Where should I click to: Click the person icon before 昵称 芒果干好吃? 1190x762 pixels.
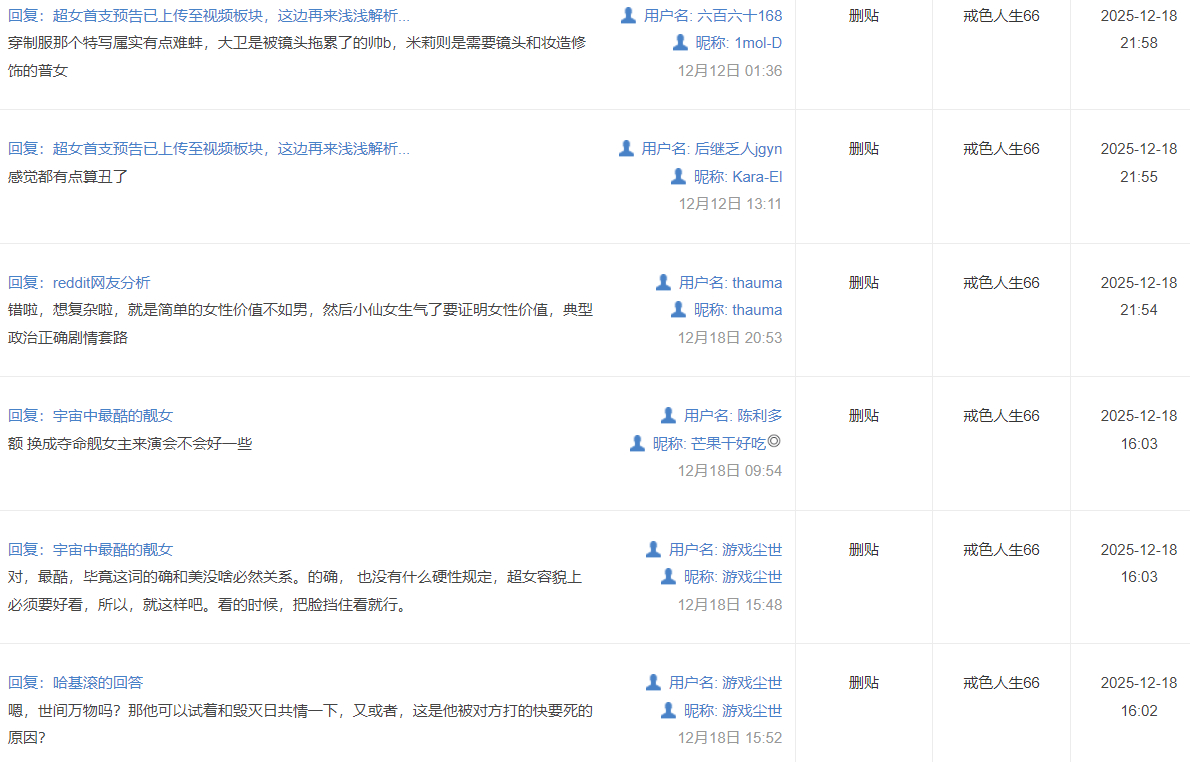click(637, 443)
